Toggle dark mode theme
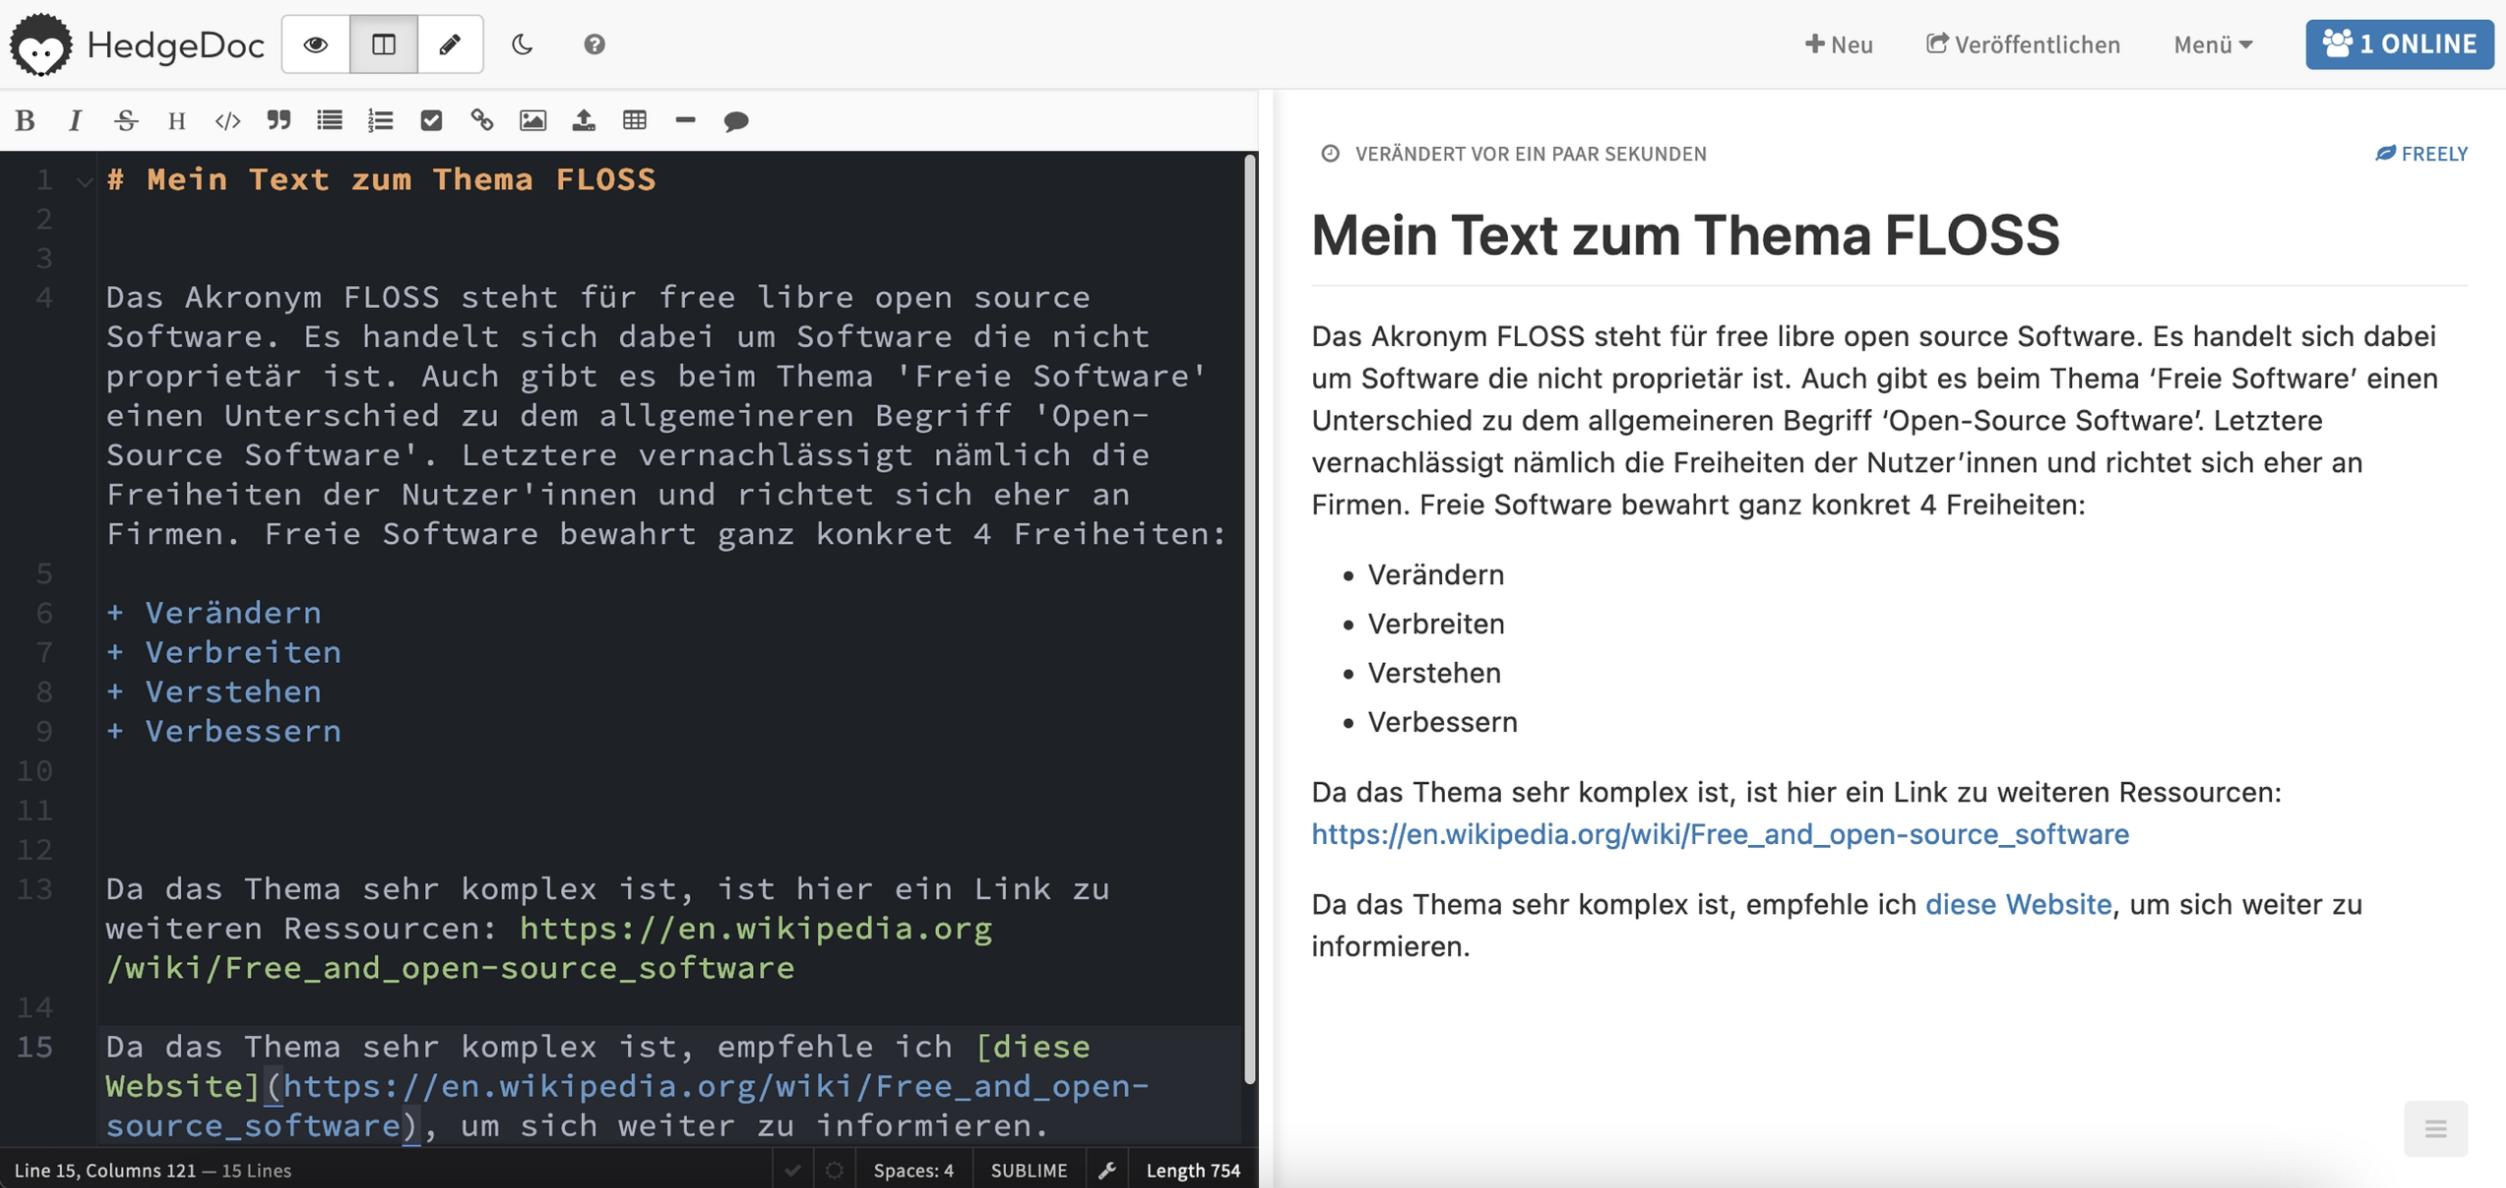 521,43
